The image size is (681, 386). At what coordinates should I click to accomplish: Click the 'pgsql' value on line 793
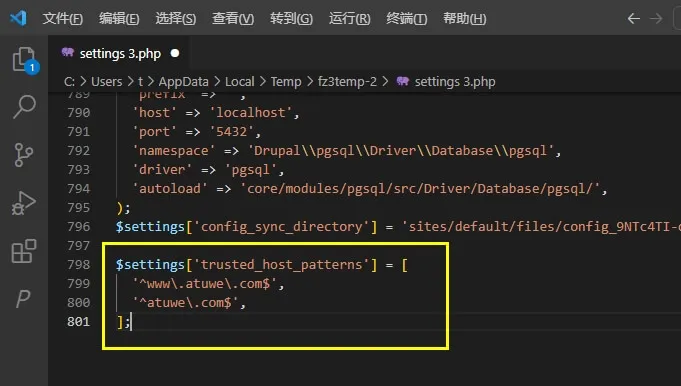pos(251,170)
